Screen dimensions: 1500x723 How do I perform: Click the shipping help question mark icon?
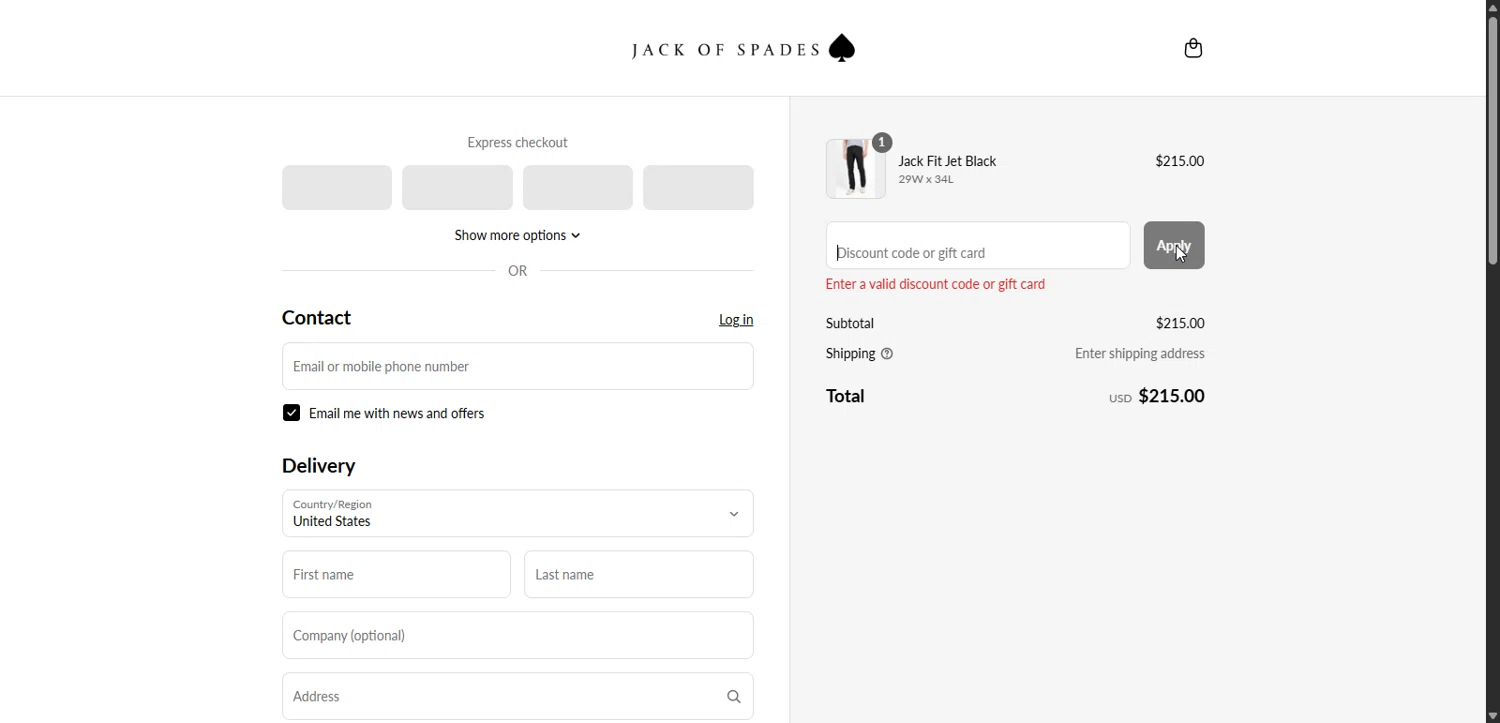pyautogui.click(x=887, y=354)
